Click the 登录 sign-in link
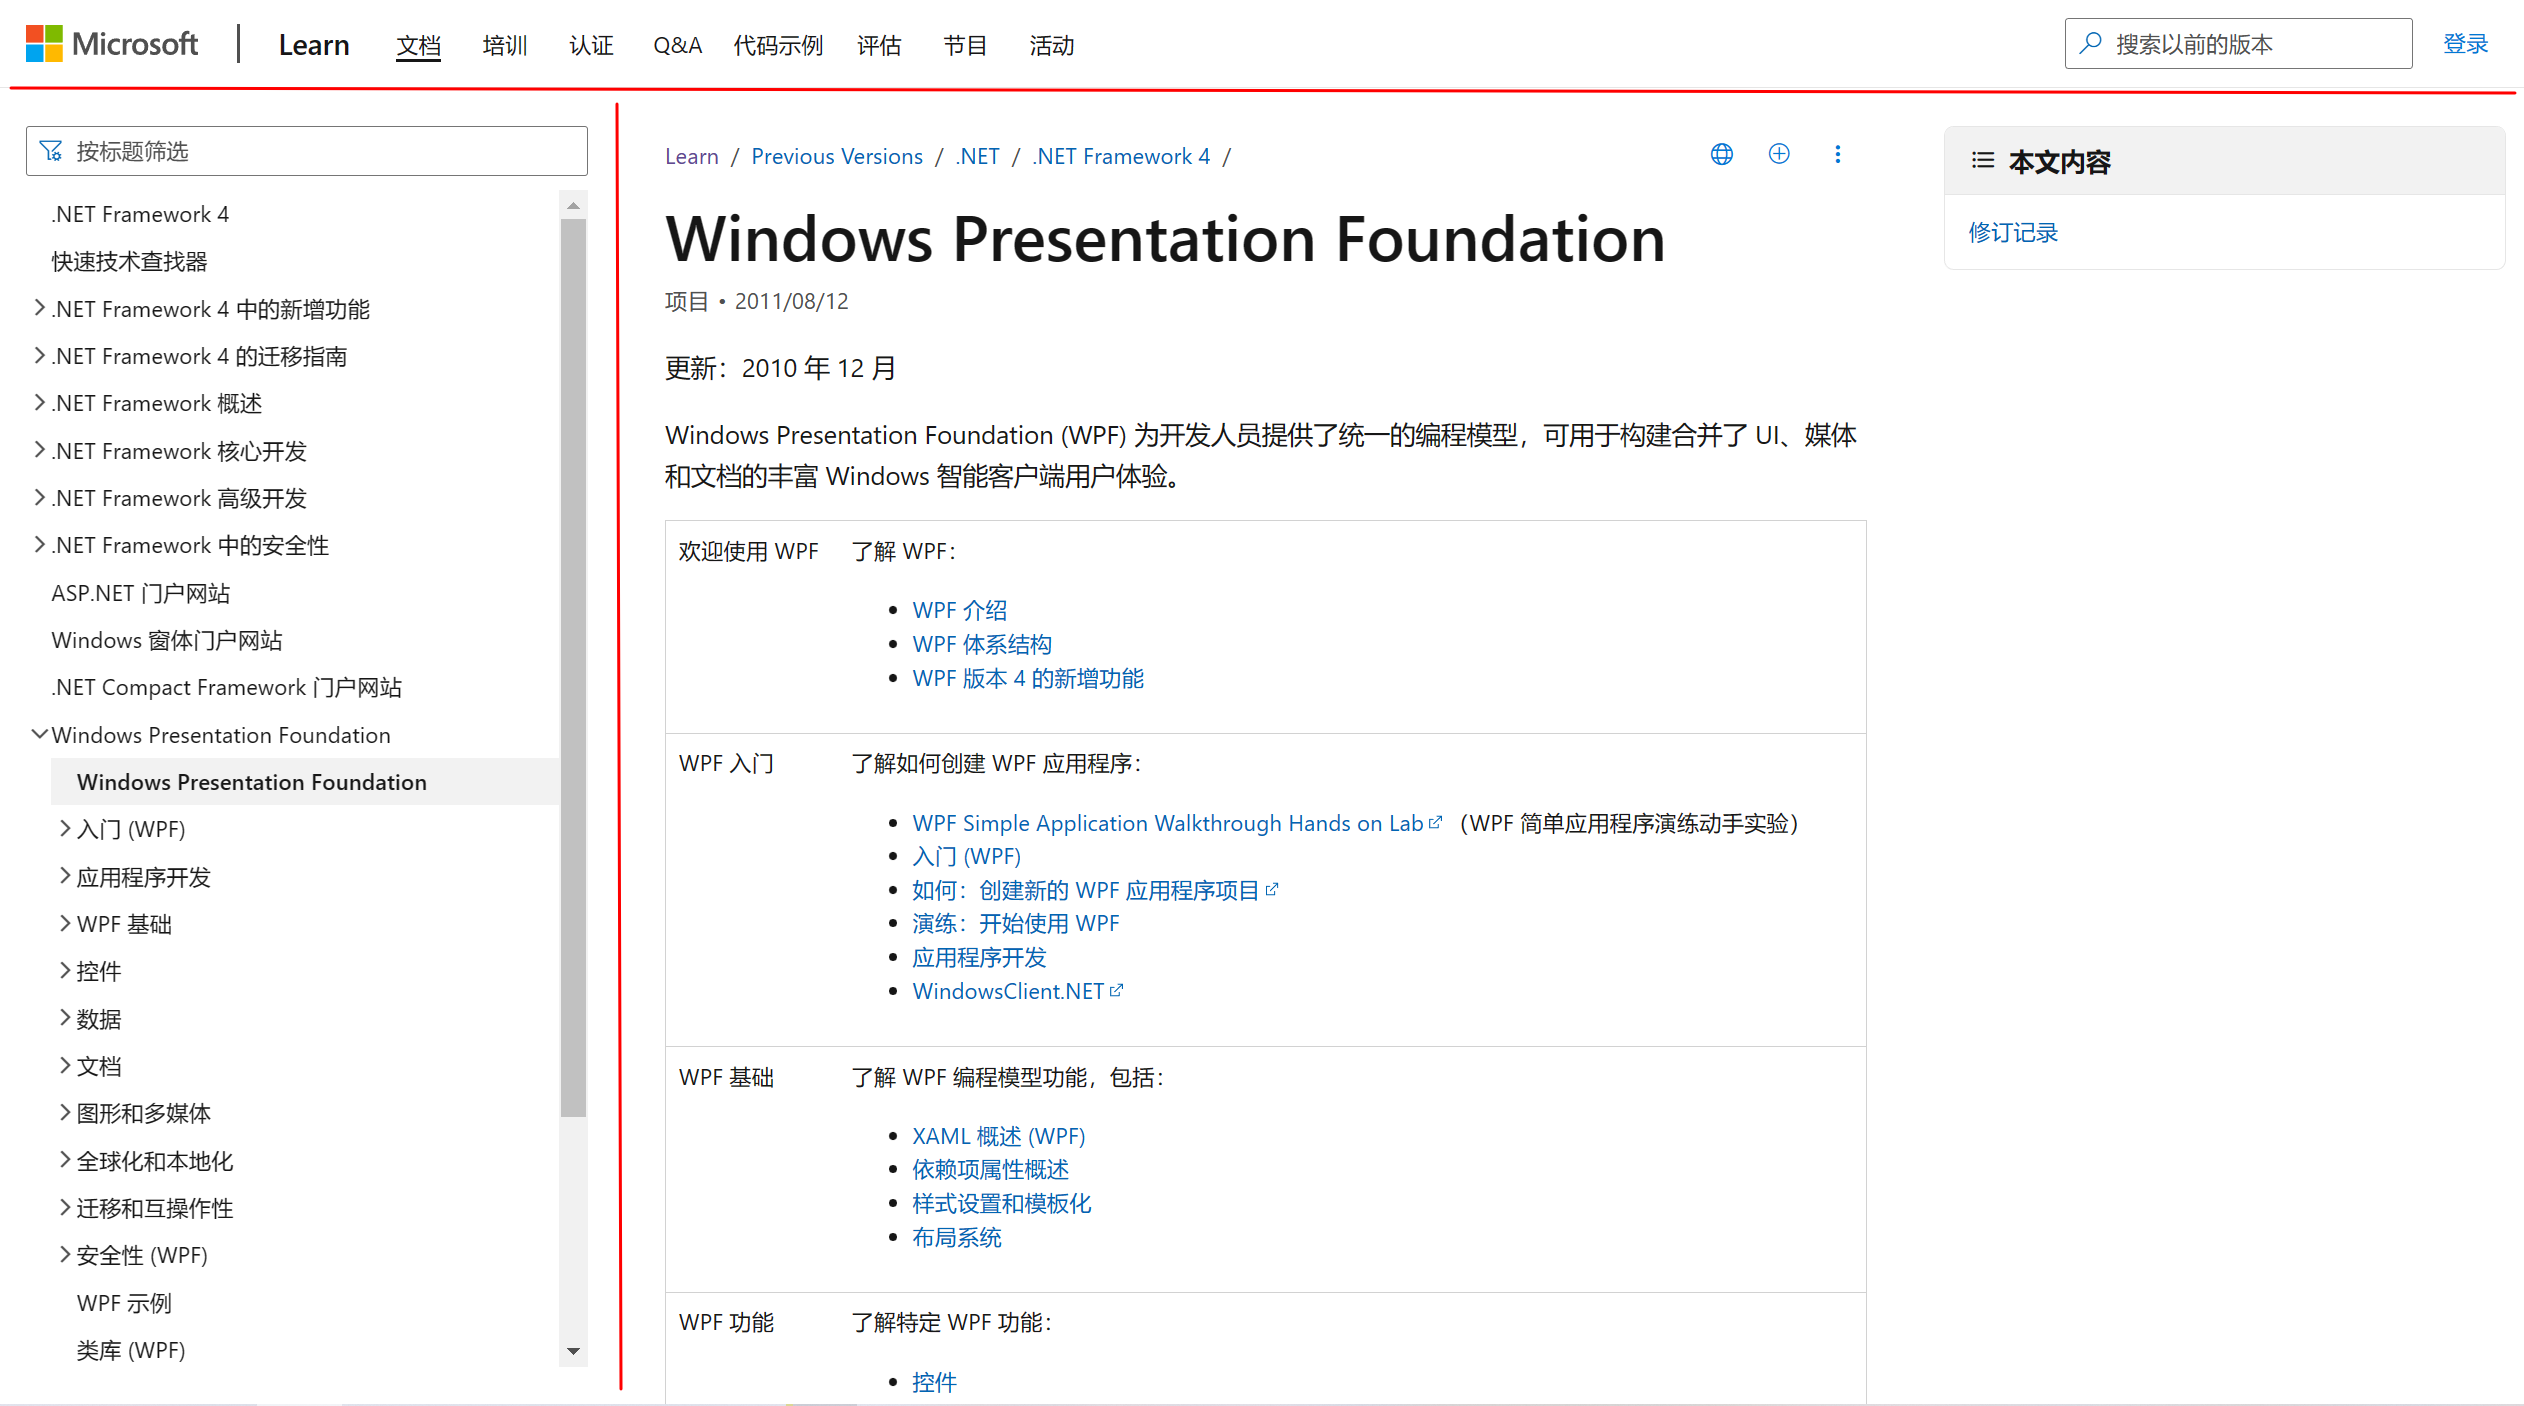 point(2464,44)
